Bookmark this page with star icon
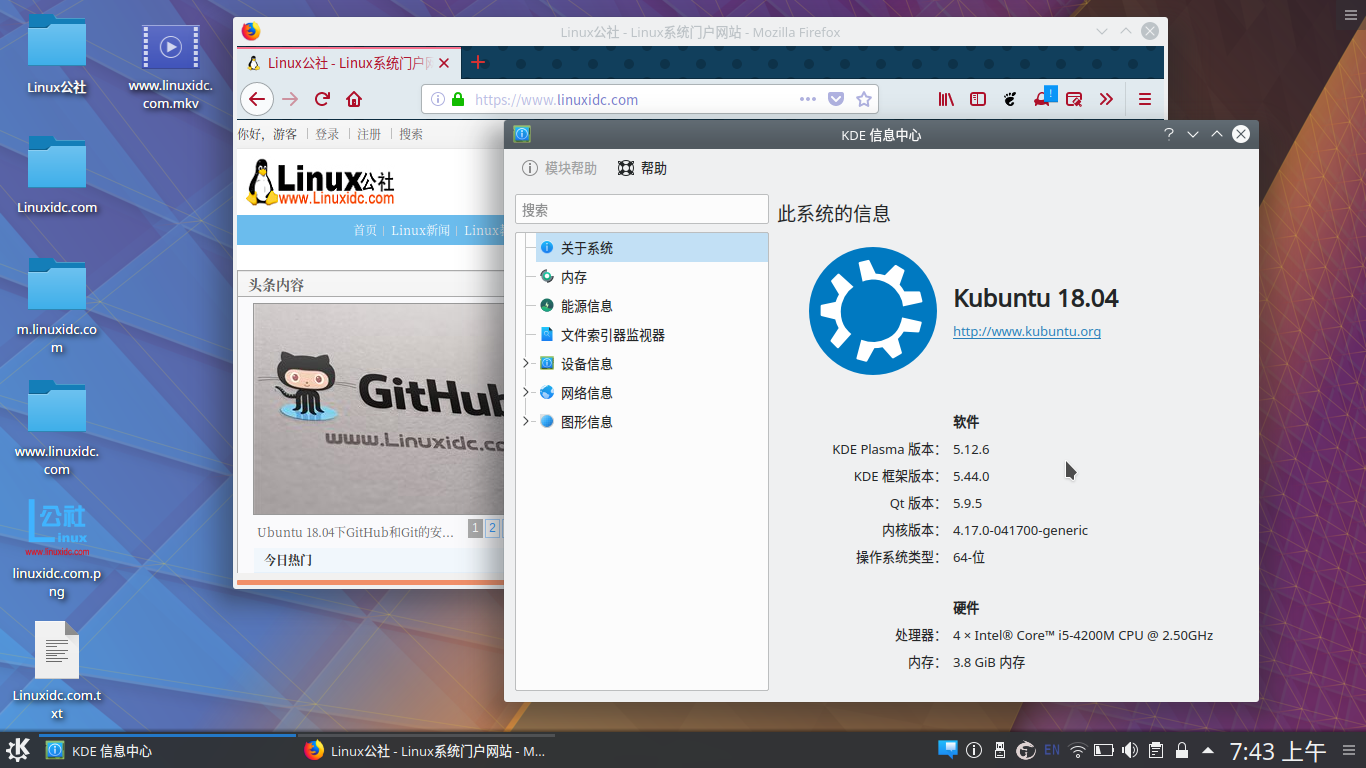Viewport: 1366px width, 768px height. click(x=864, y=99)
